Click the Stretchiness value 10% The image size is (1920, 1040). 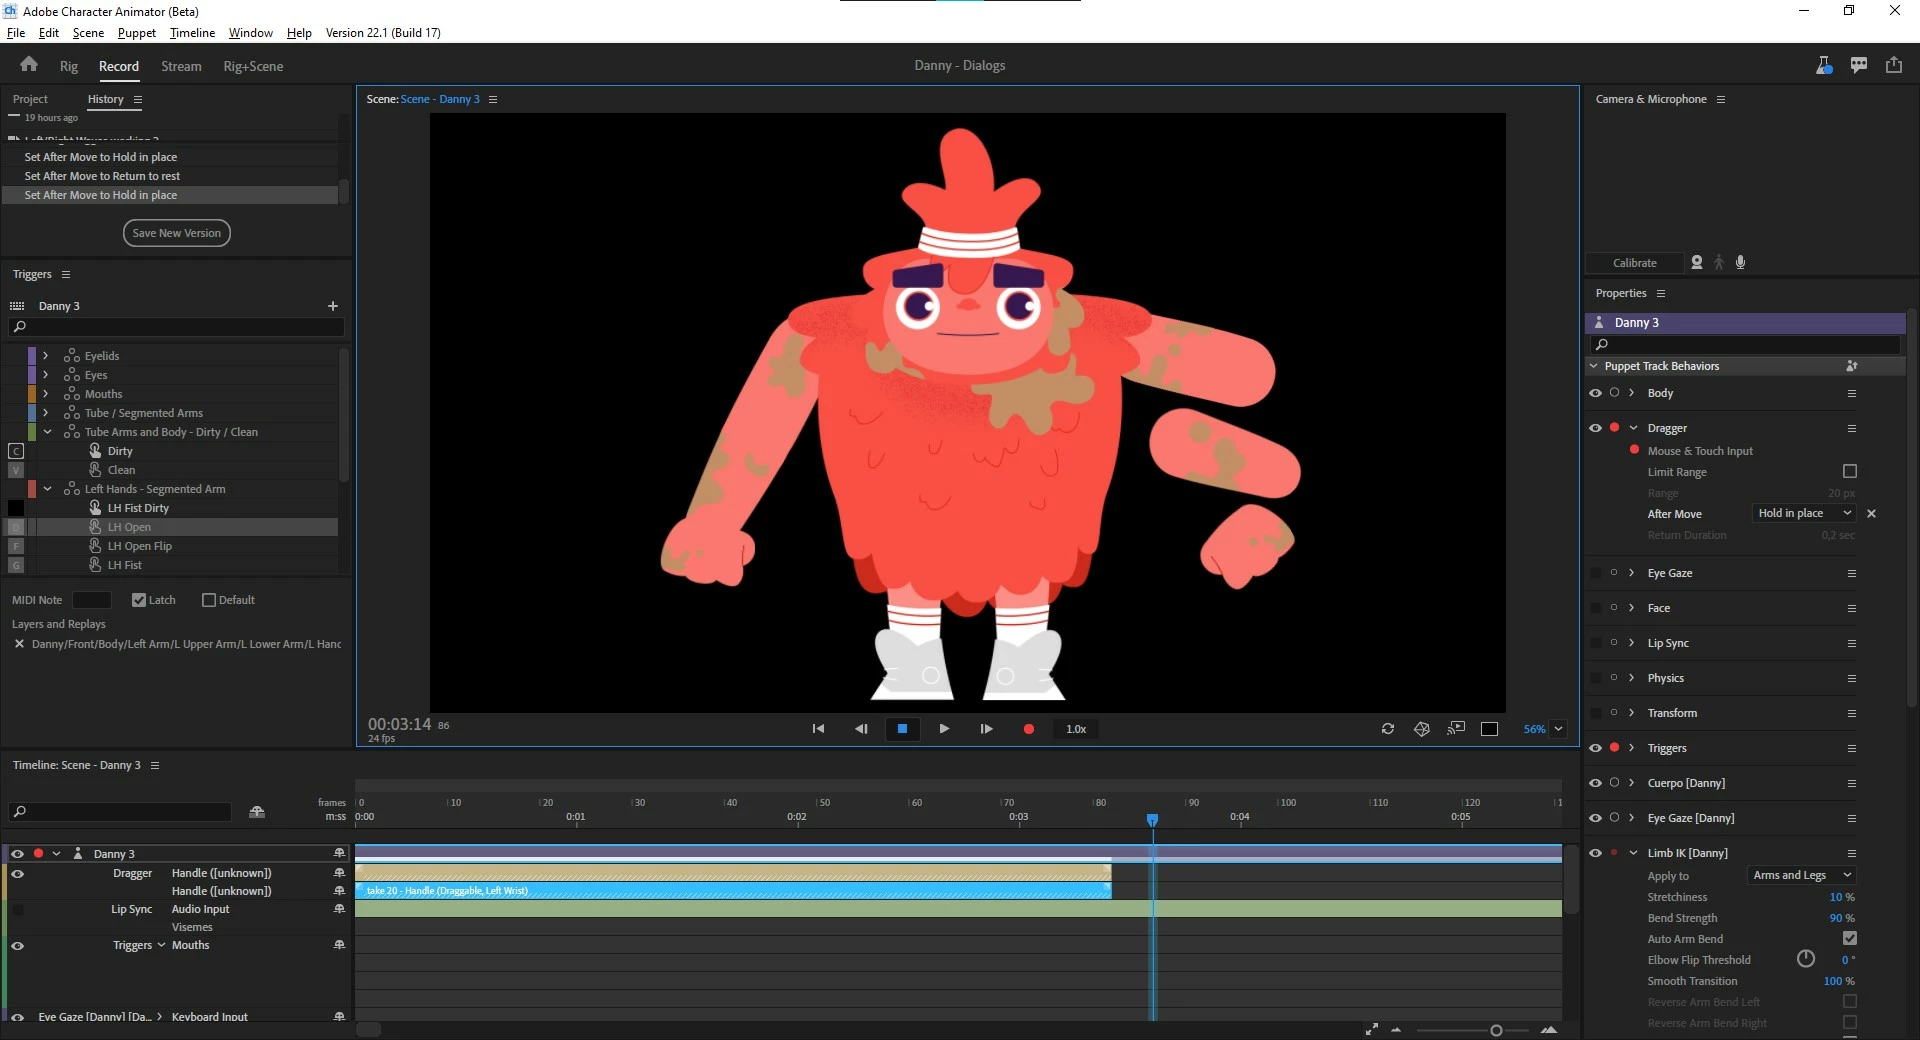pos(1841,897)
